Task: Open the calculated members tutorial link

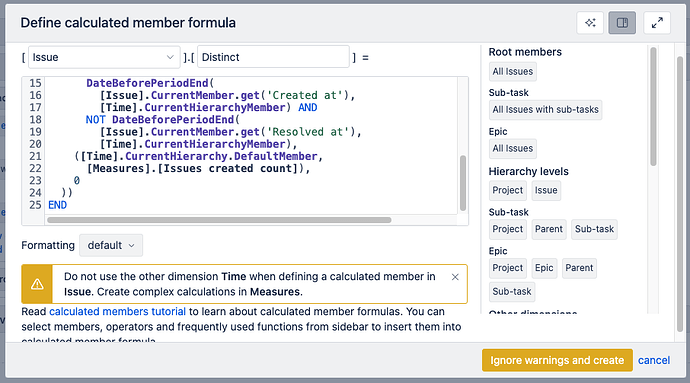Action: point(117,312)
